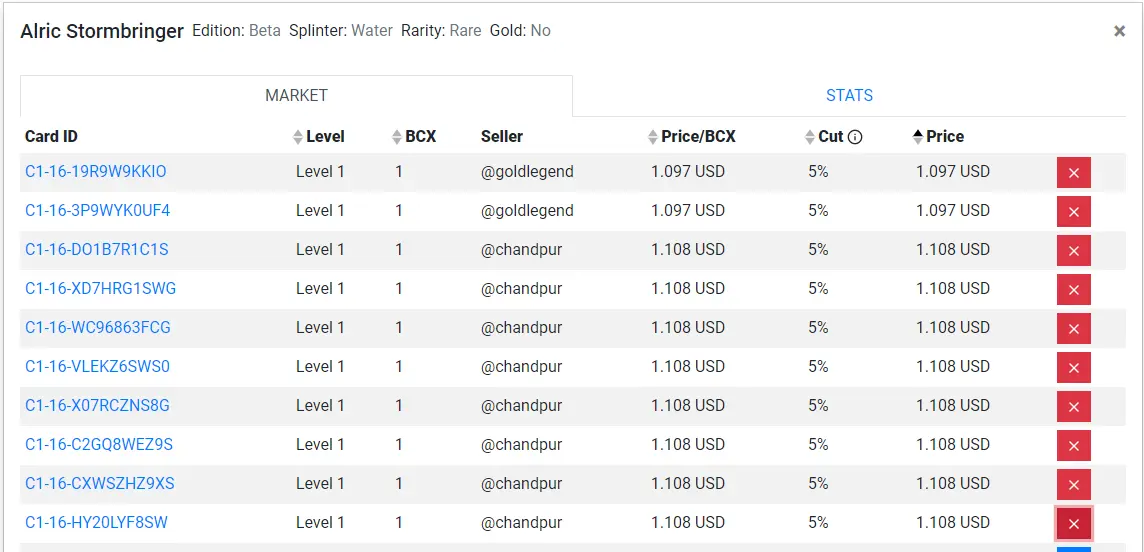1144x552 pixels.
Task: Remove listing C1-16-HY20LYF8SW with red X
Action: pyautogui.click(x=1073, y=524)
